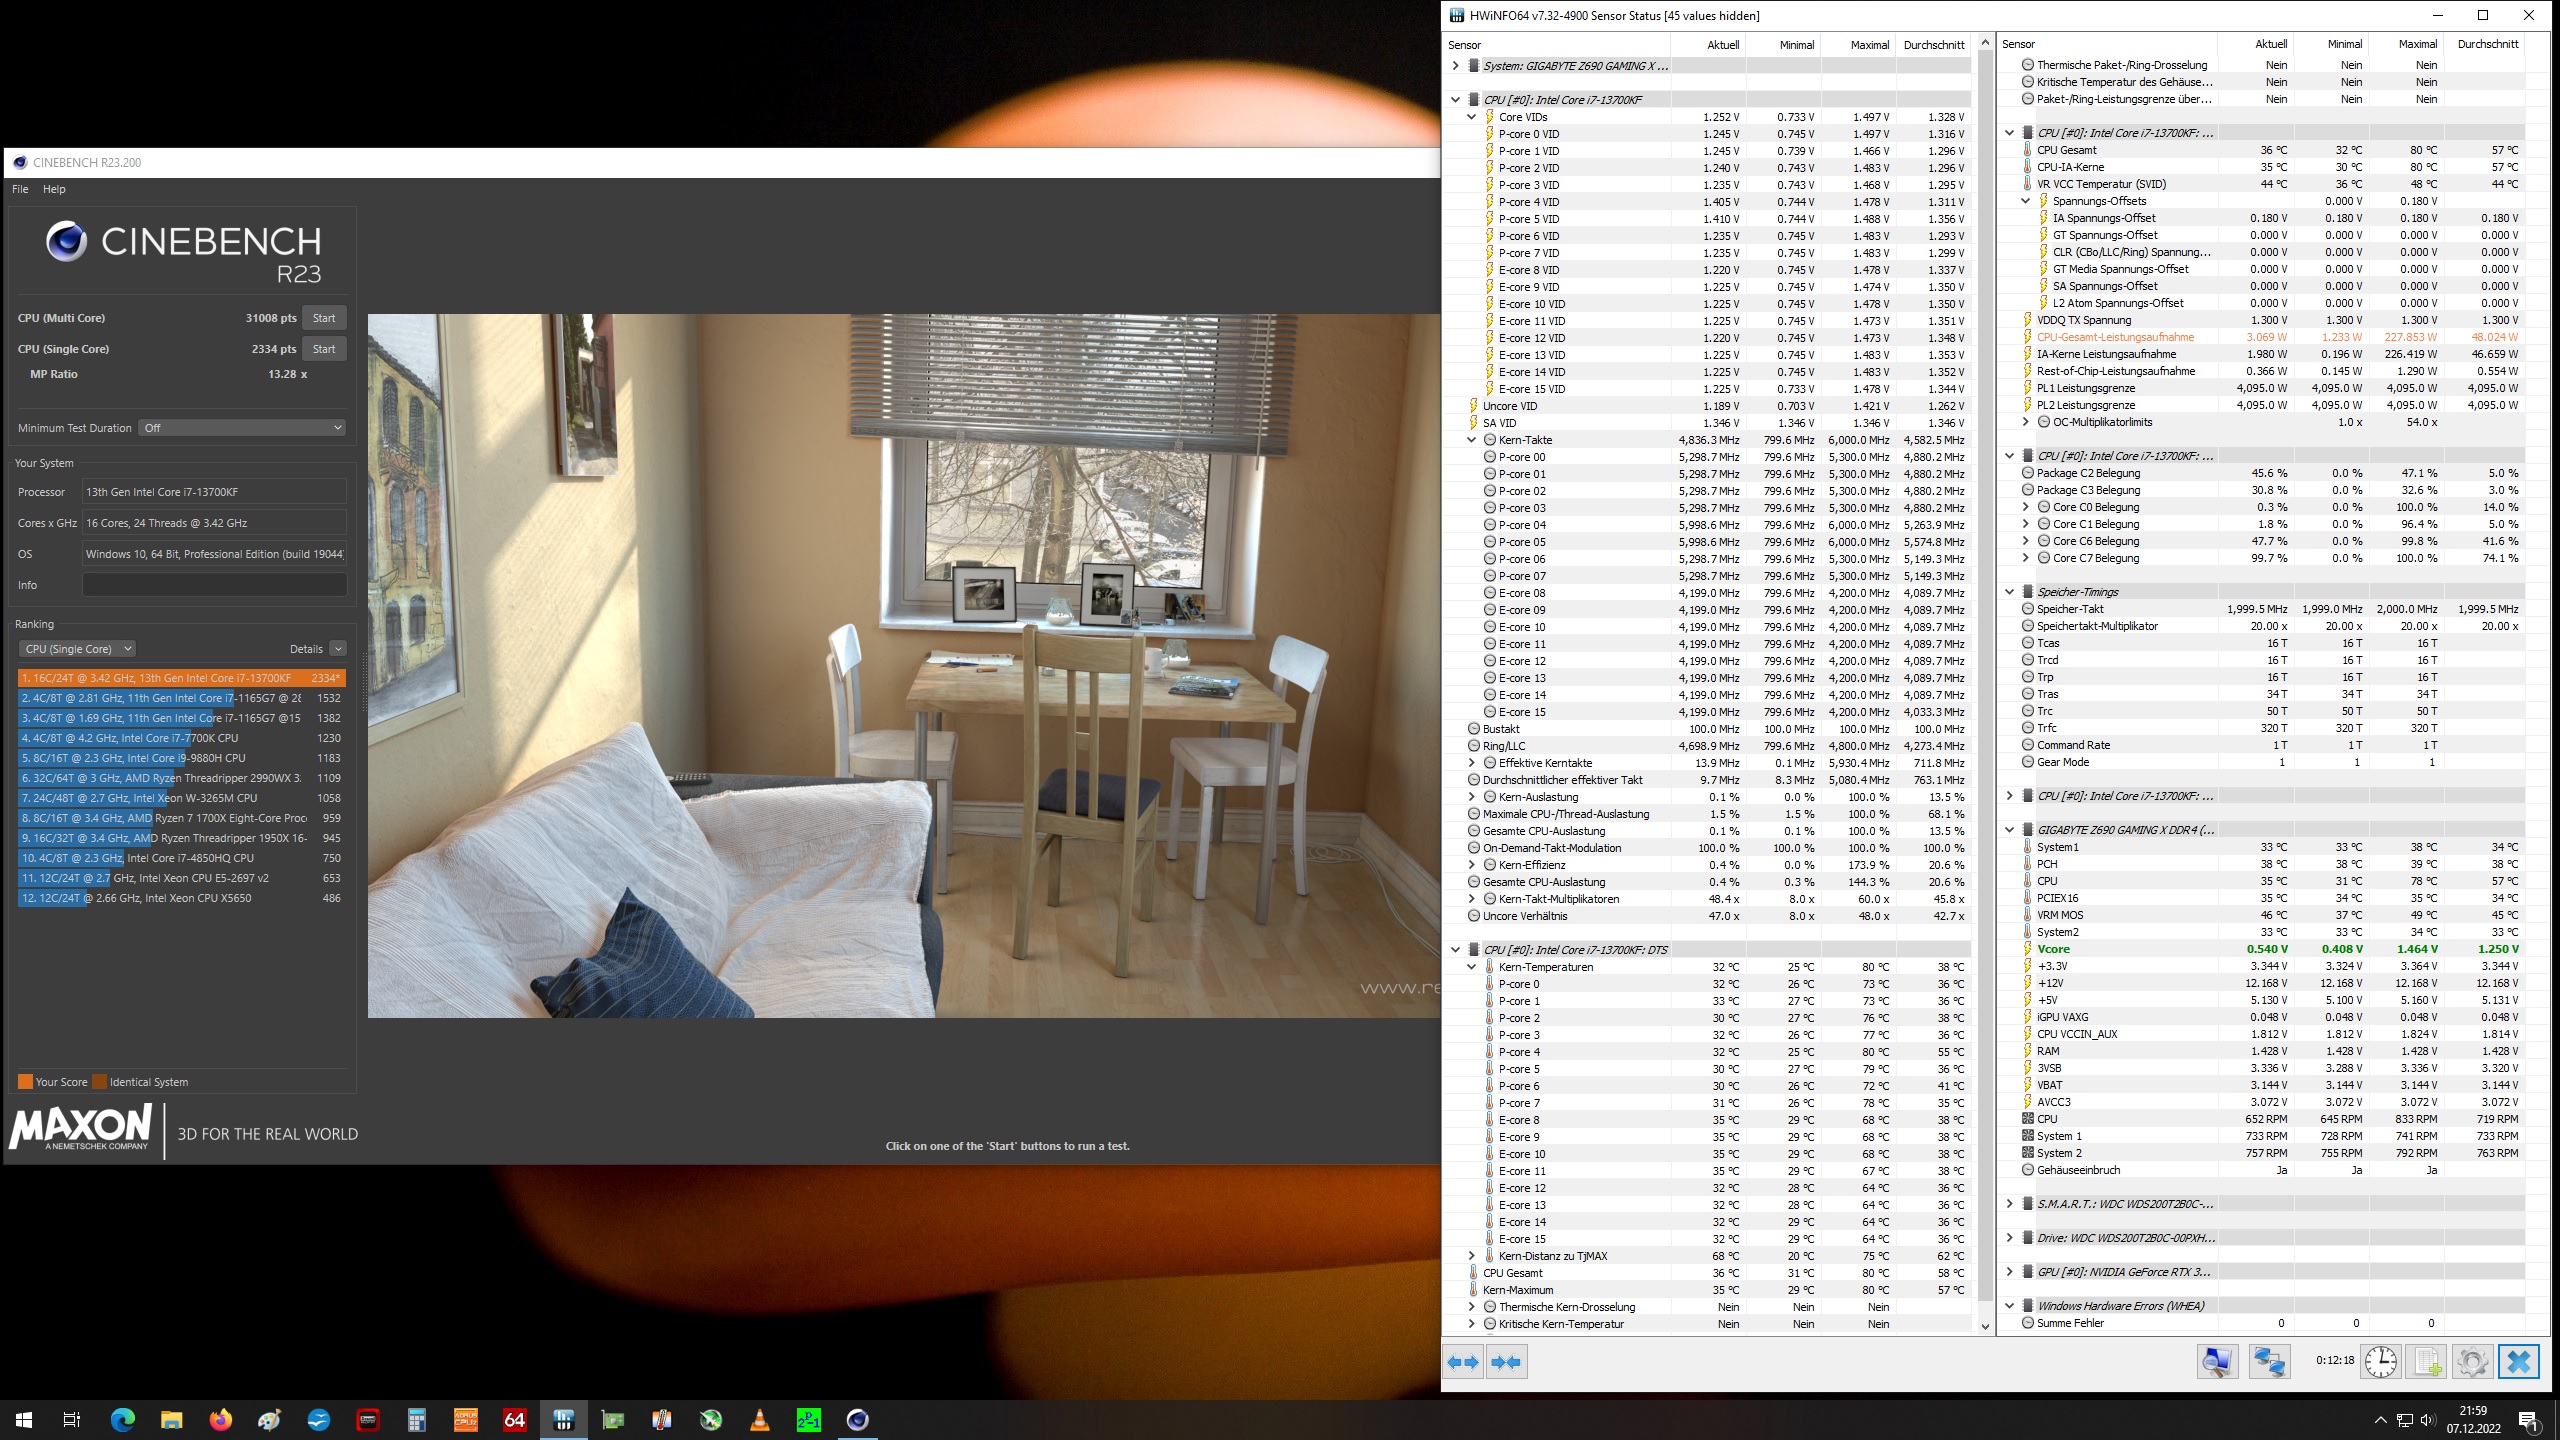2560x1440 pixels.
Task: Click the Info input field in Cinebench
Action: 214,585
